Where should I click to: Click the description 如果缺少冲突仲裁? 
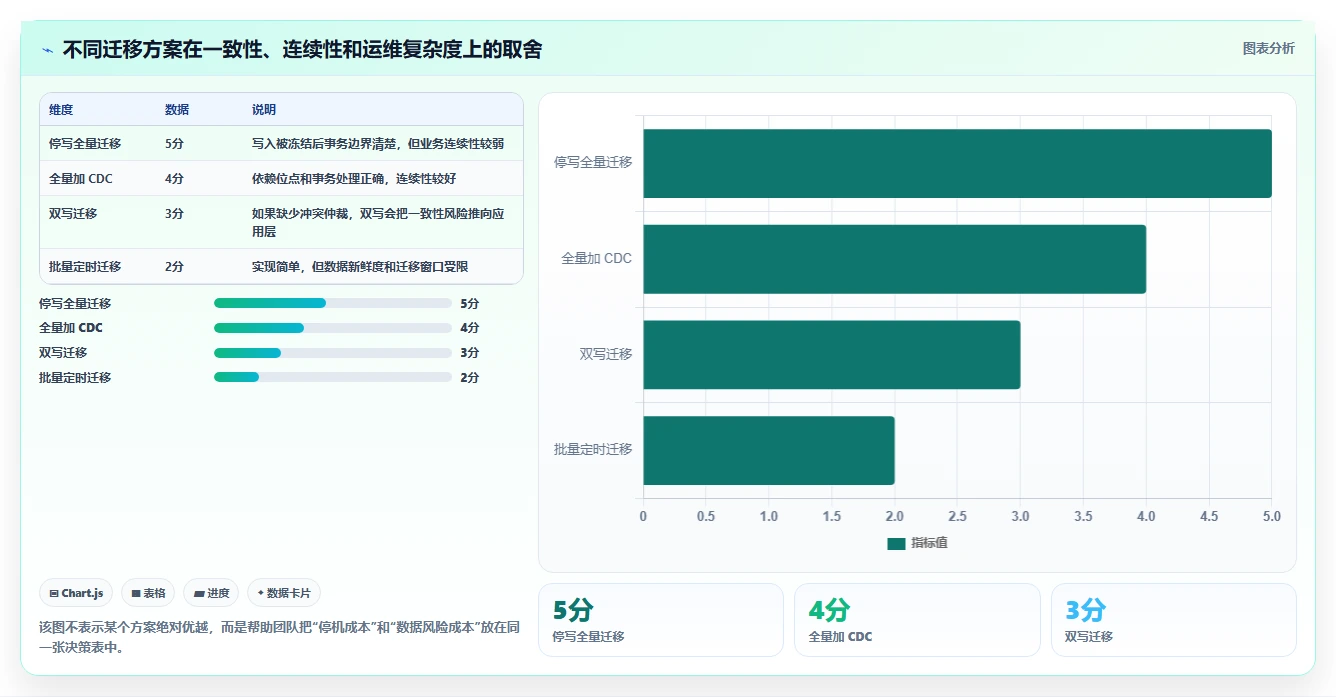pyautogui.click(x=378, y=222)
